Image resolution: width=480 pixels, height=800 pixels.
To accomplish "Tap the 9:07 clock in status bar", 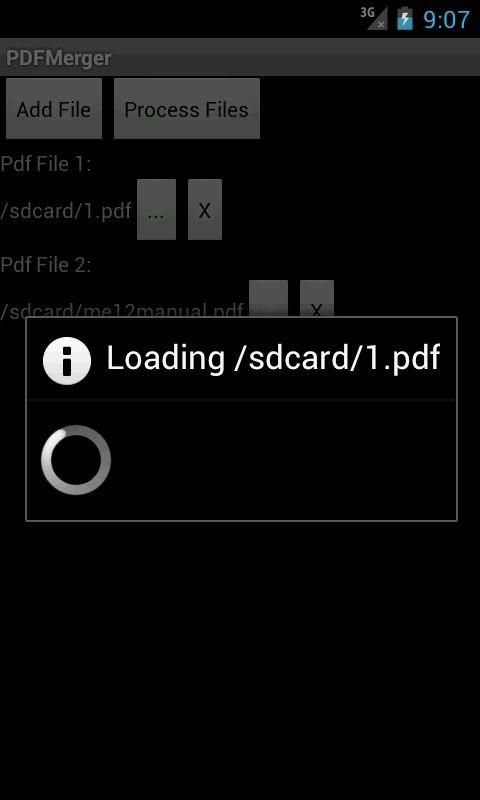I will click(446, 20).
